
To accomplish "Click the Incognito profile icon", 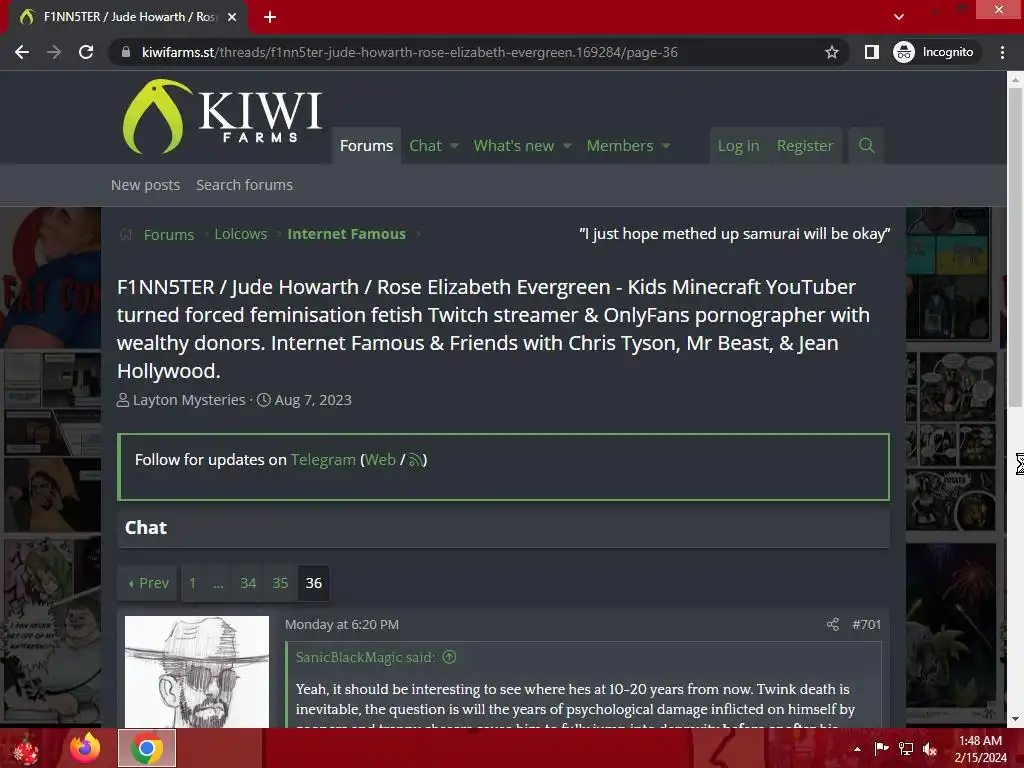I will 904,52.
